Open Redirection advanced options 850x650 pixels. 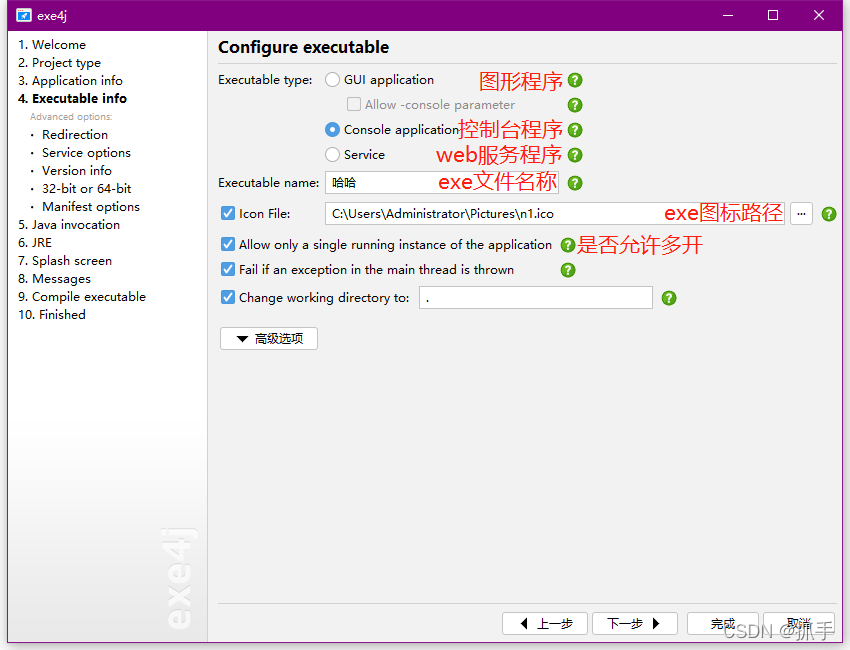click(x=75, y=134)
